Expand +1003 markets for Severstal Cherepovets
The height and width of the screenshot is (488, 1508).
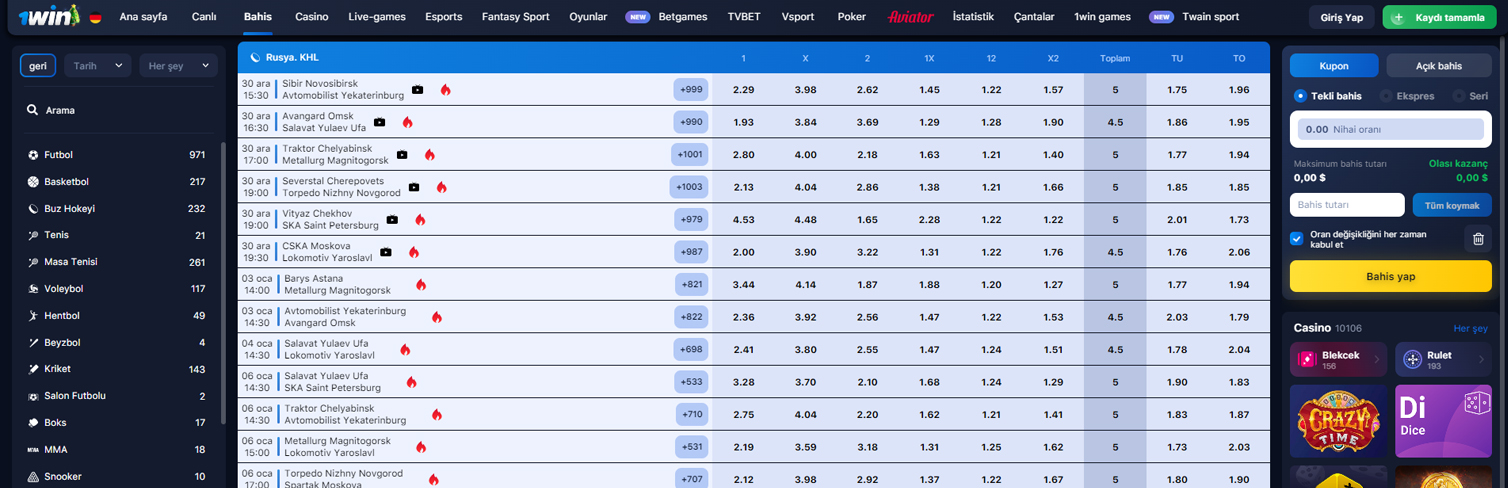690,187
